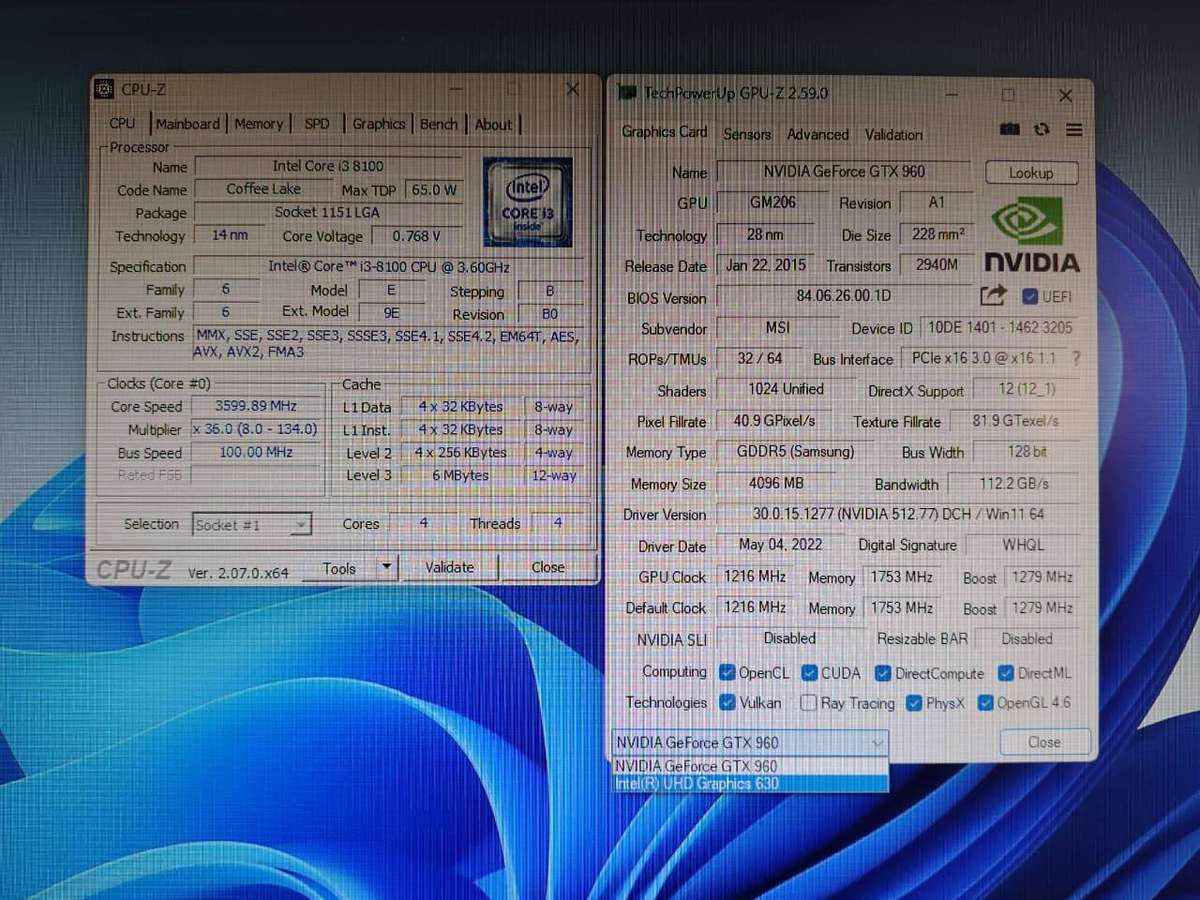Image resolution: width=1200 pixels, height=900 pixels.
Task: Select Intel(R) UHD Graphics 630 from list
Action: click(749, 784)
